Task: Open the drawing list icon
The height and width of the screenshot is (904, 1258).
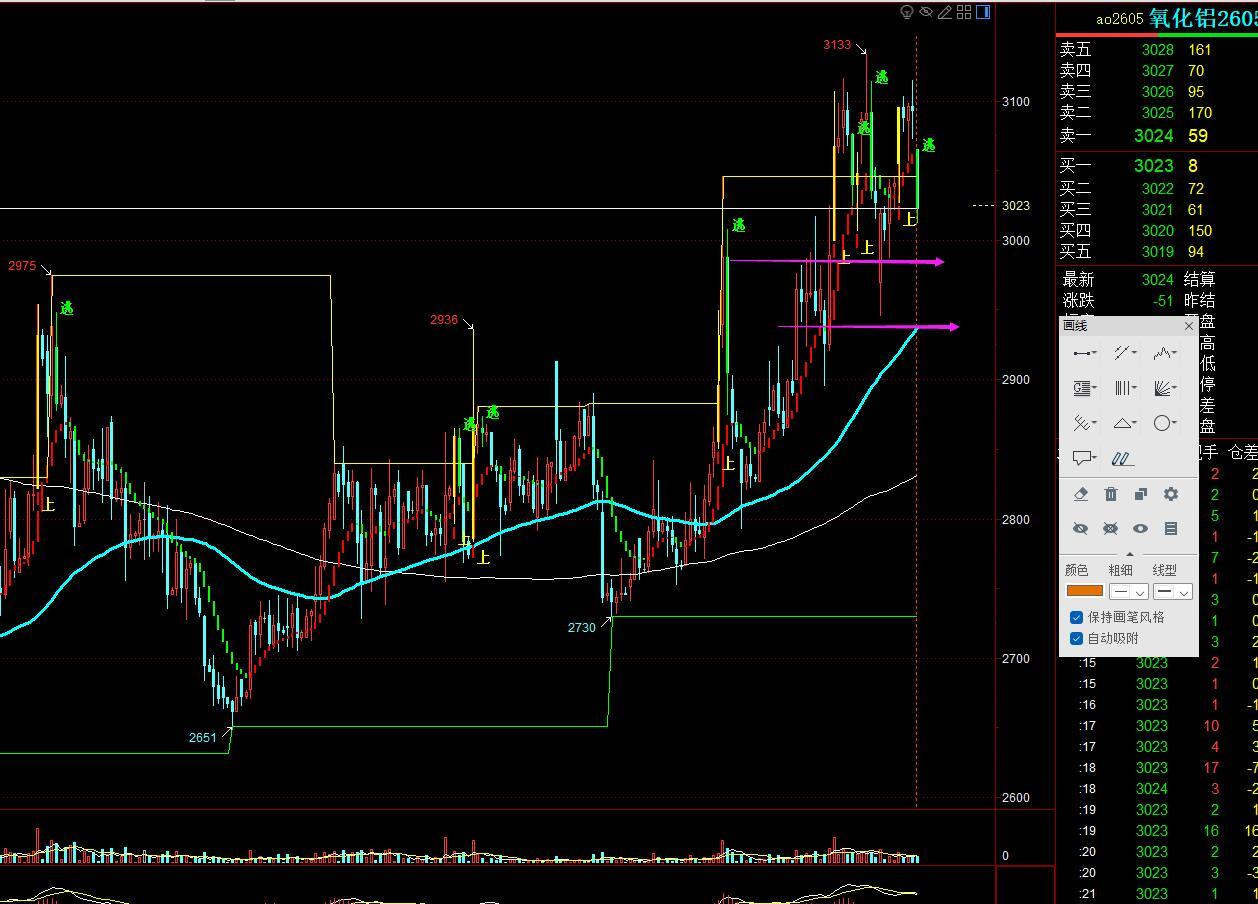Action: pos(1171,528)
